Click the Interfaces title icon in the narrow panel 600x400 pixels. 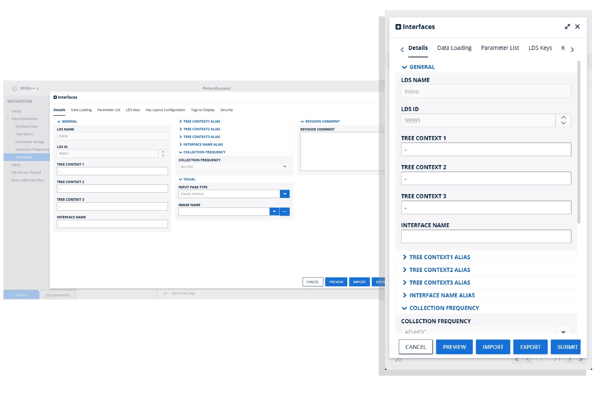coord(398,27)
